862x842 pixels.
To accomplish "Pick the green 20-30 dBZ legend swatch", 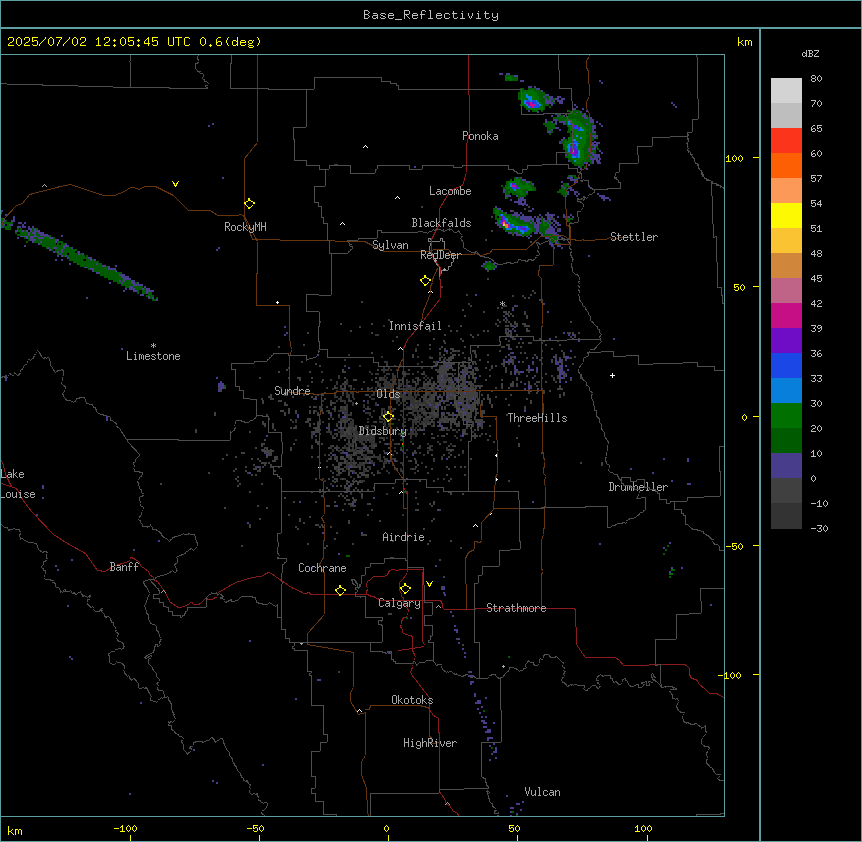I will pos(786,416).
